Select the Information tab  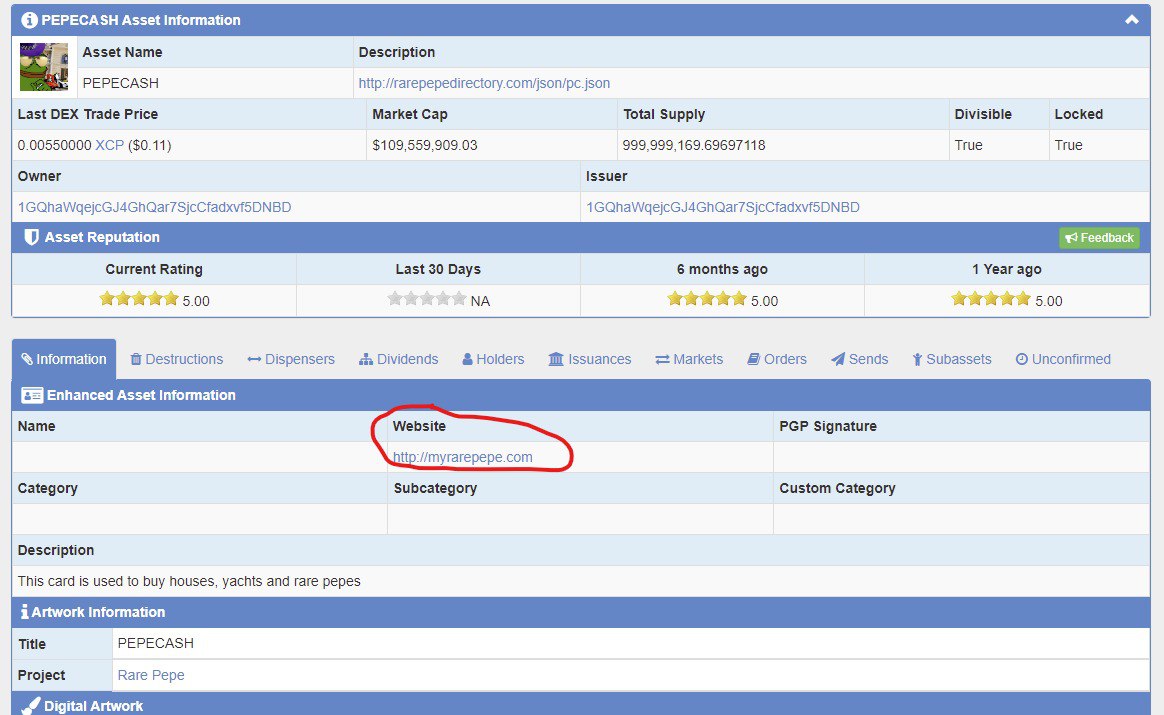(x=64, y=359)
